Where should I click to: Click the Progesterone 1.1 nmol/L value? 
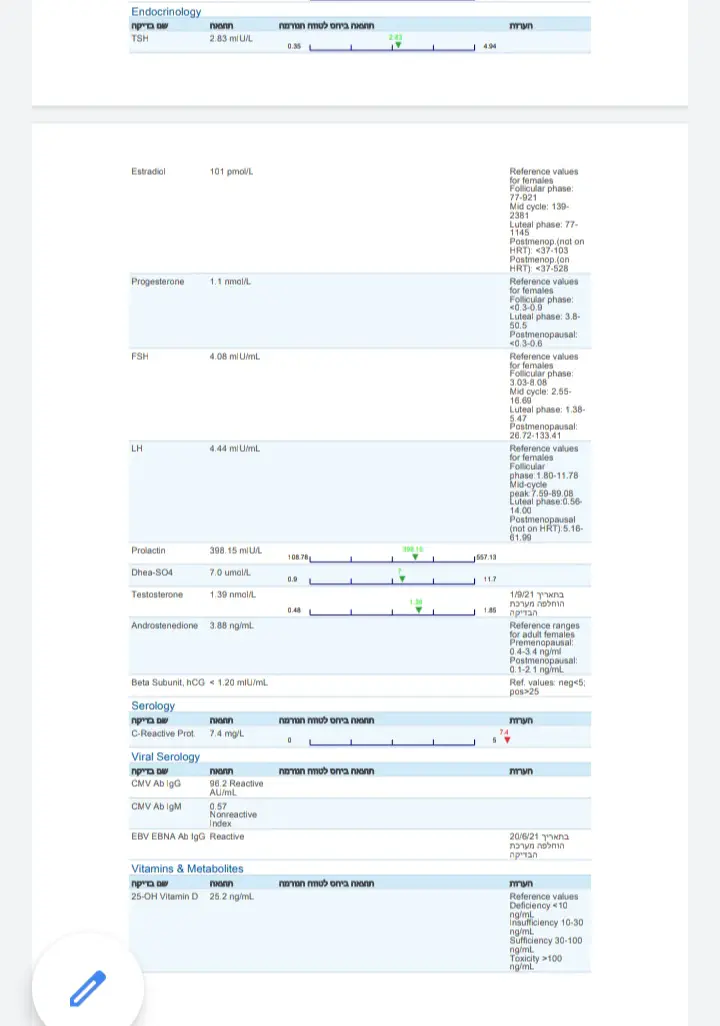point(230,282)
